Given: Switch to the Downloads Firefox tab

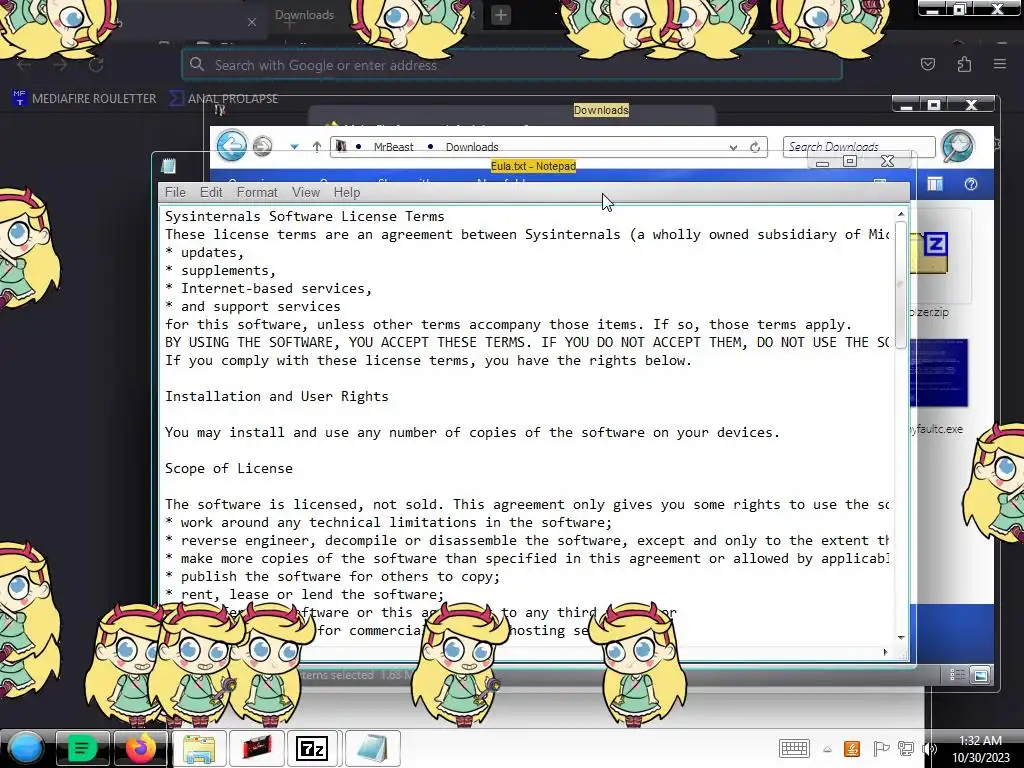Looking at the screenshot, I should (x=304, y=15).
